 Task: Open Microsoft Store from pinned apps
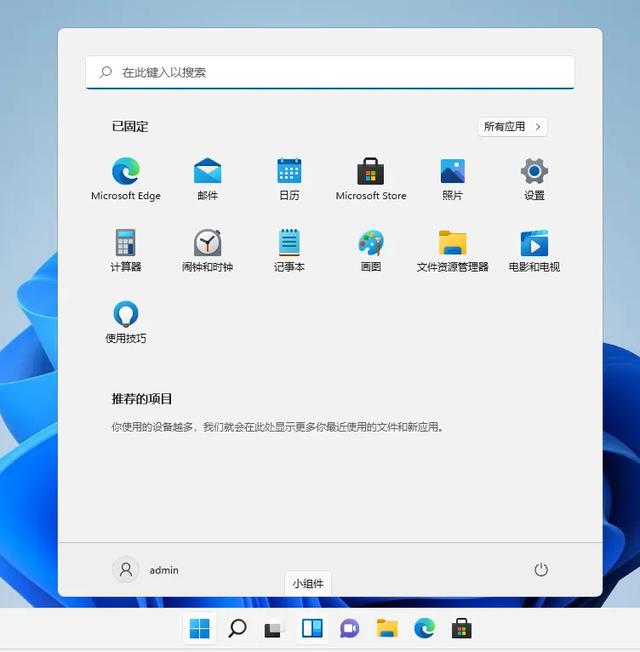371,179
